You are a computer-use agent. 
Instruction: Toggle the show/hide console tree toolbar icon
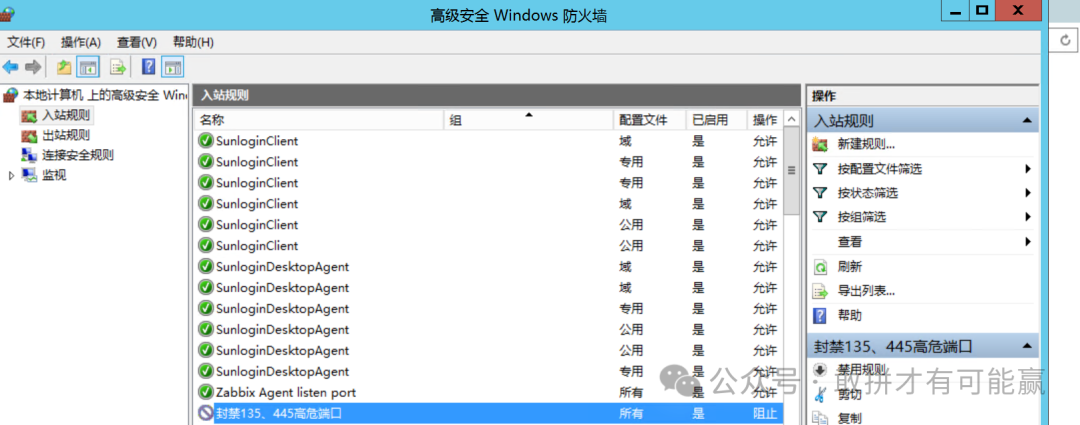pos(87,67)
